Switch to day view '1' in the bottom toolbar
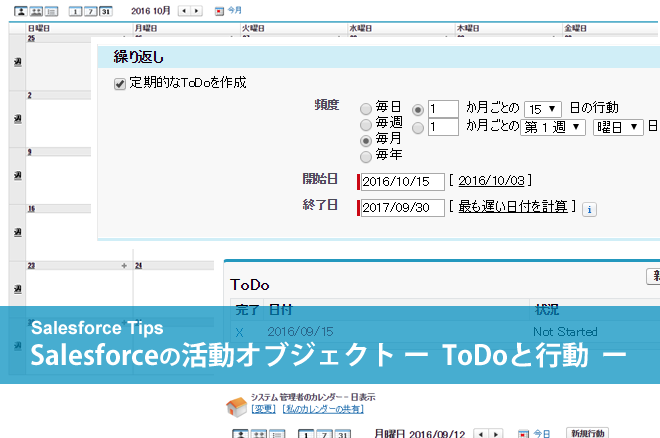Viewport: 660px width, 438px height. (306, 434)
